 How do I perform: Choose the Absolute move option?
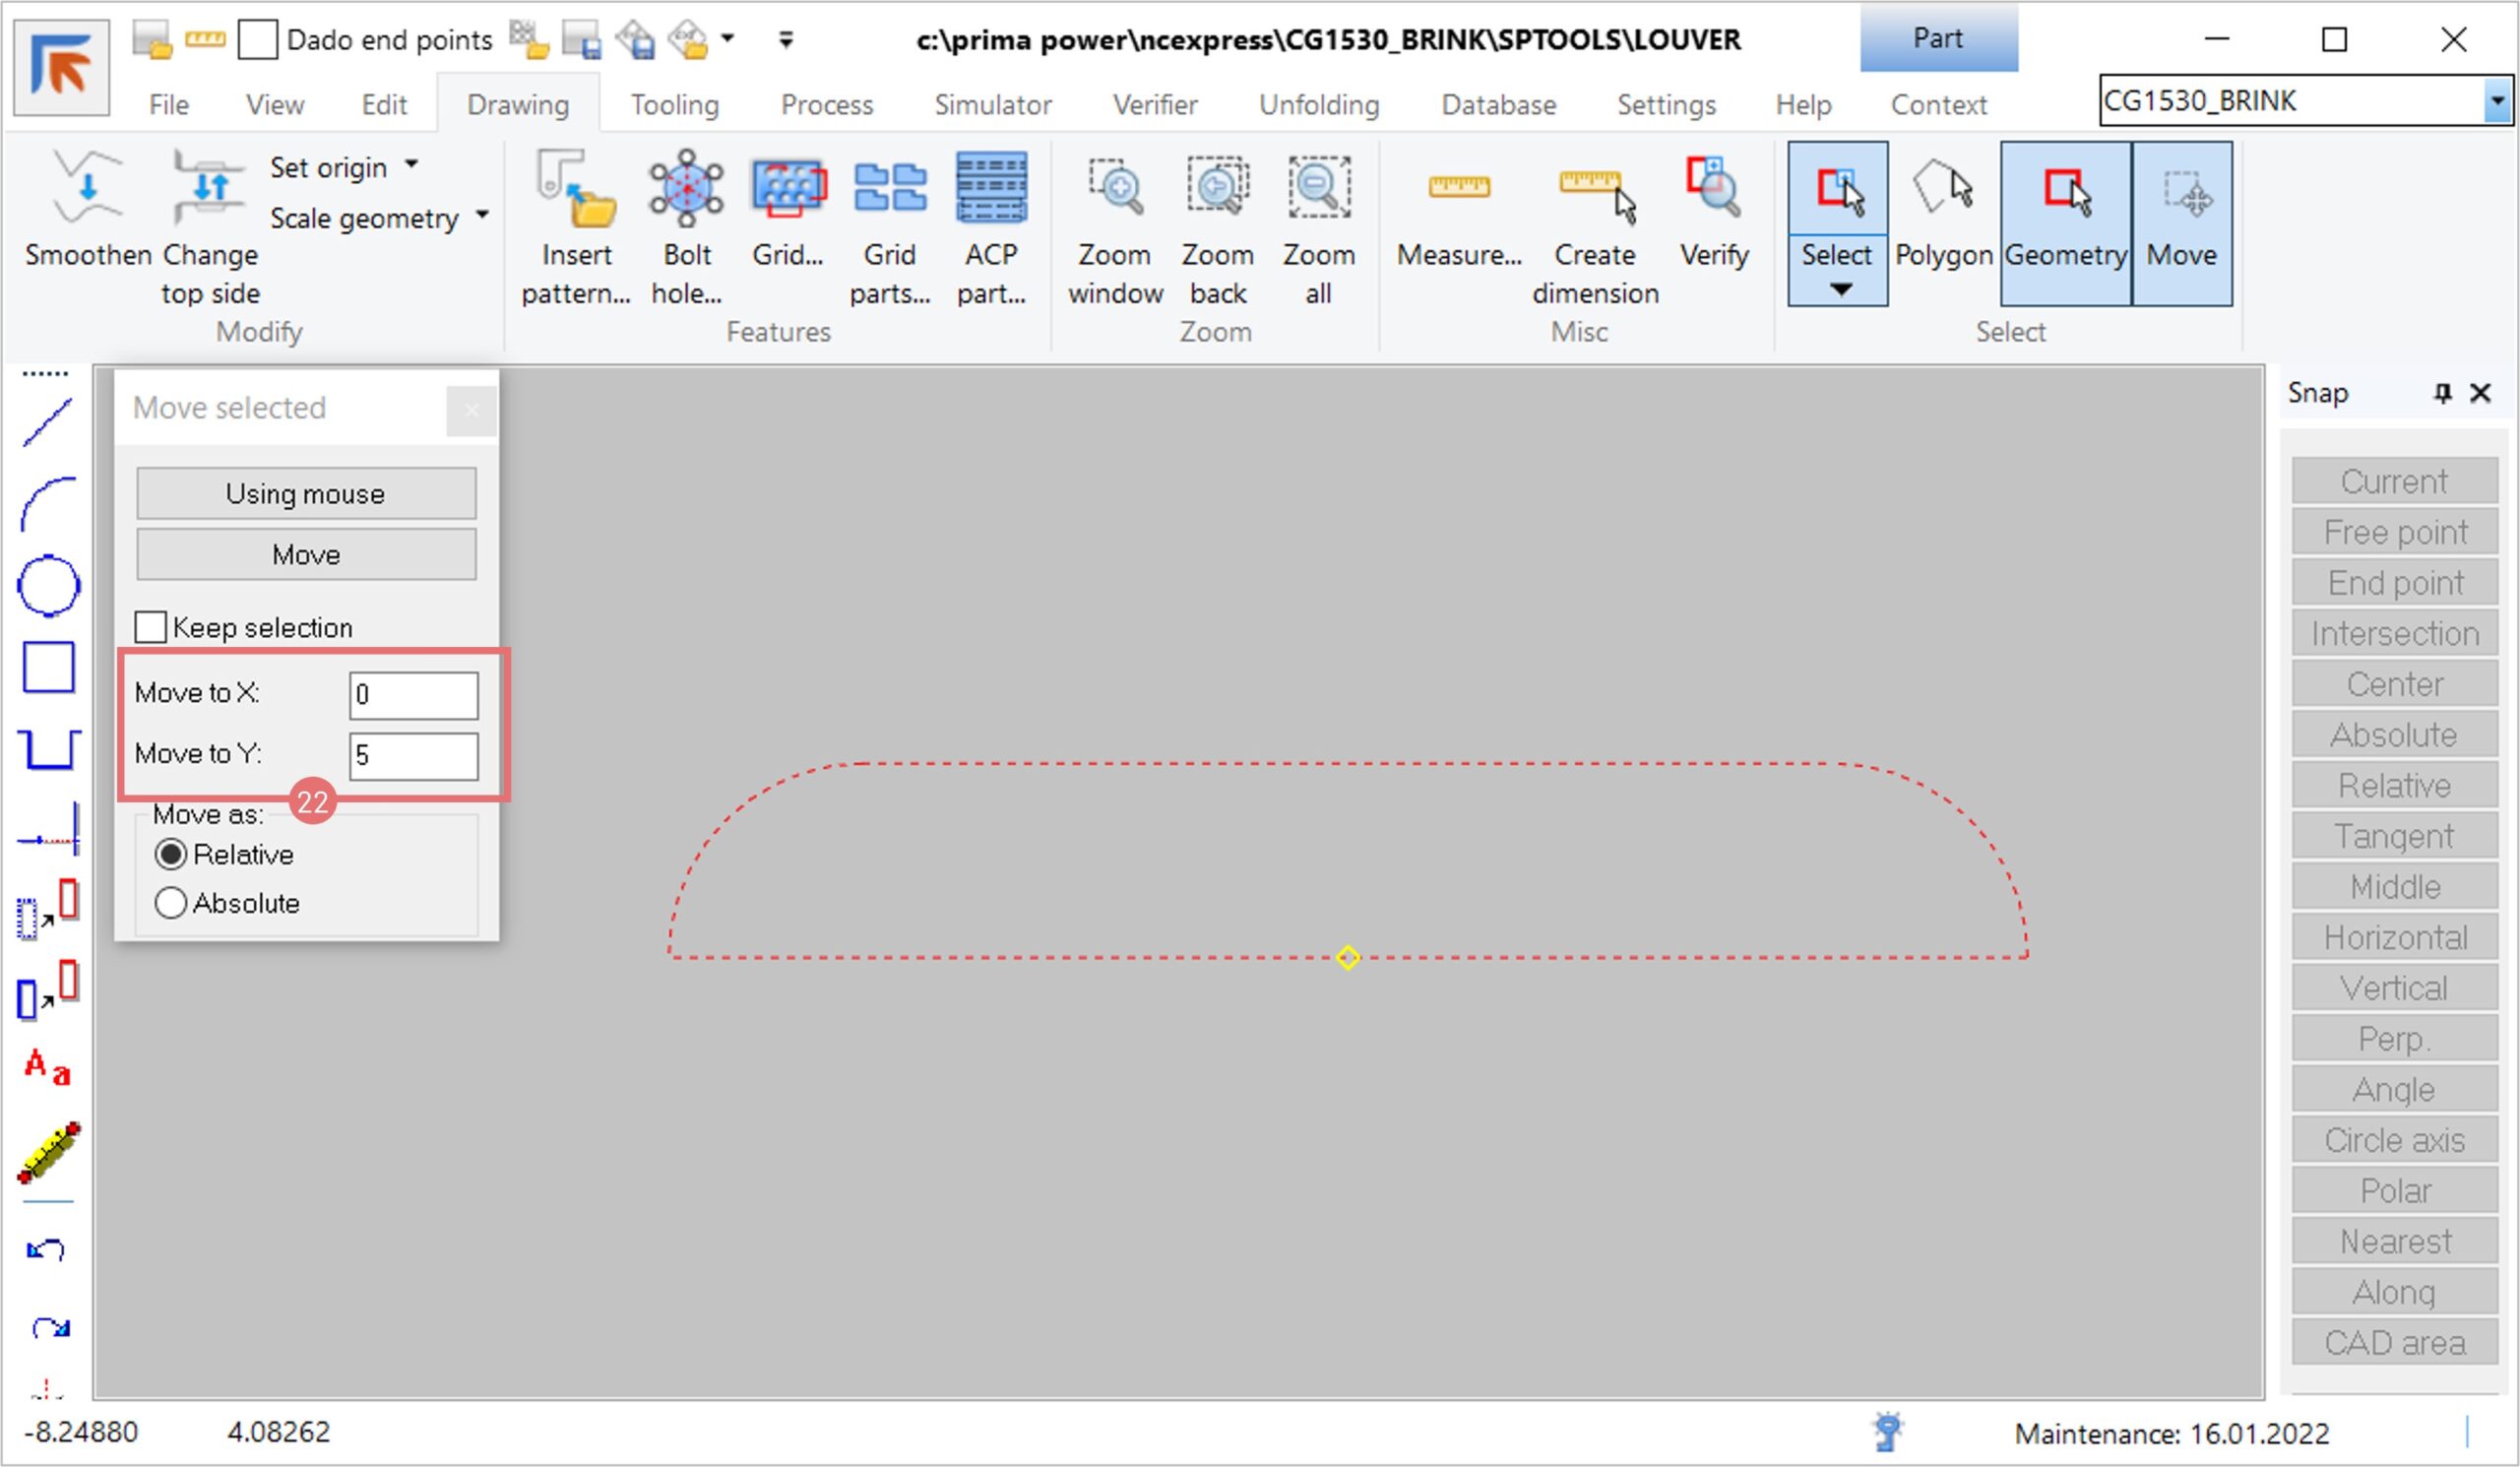point(171,903)
